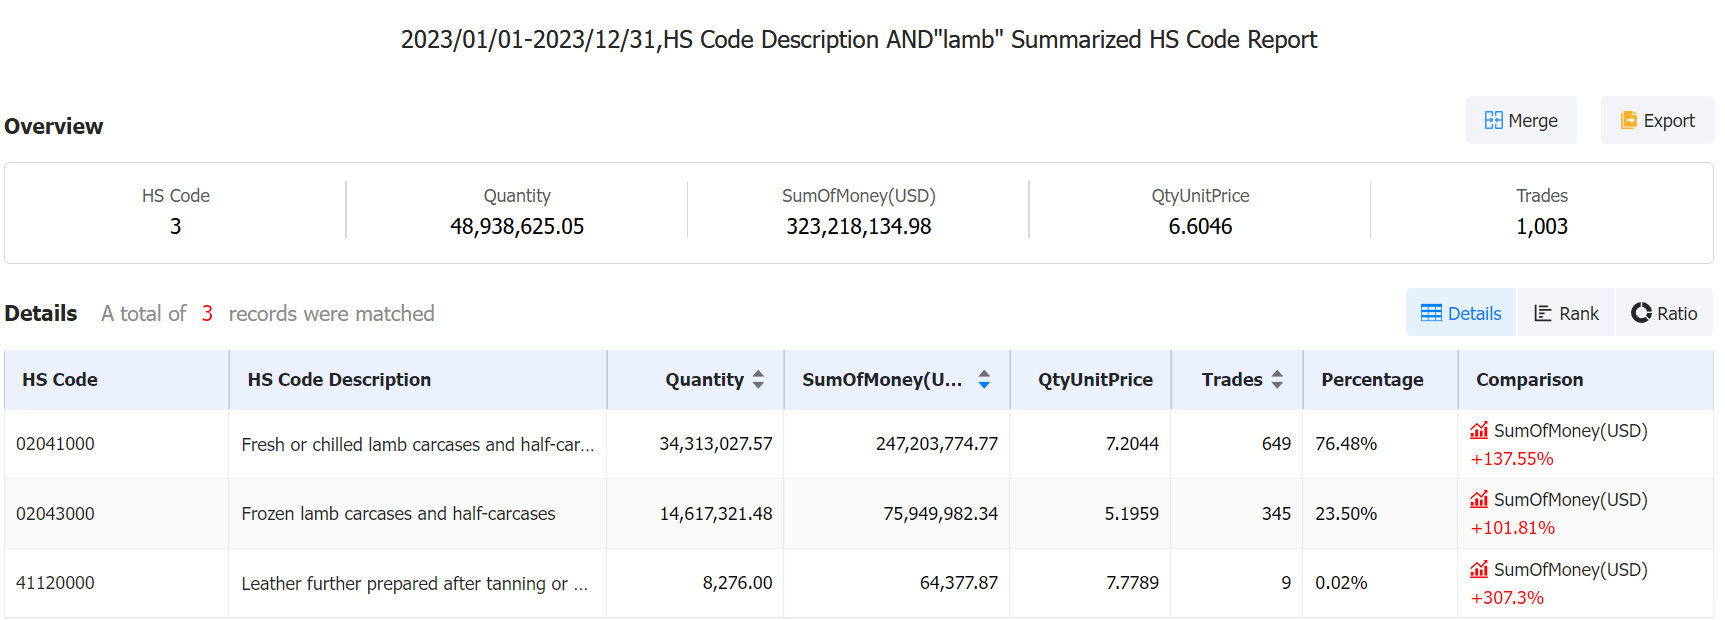
Task: Click the report title heading
Action: [859, 40]
